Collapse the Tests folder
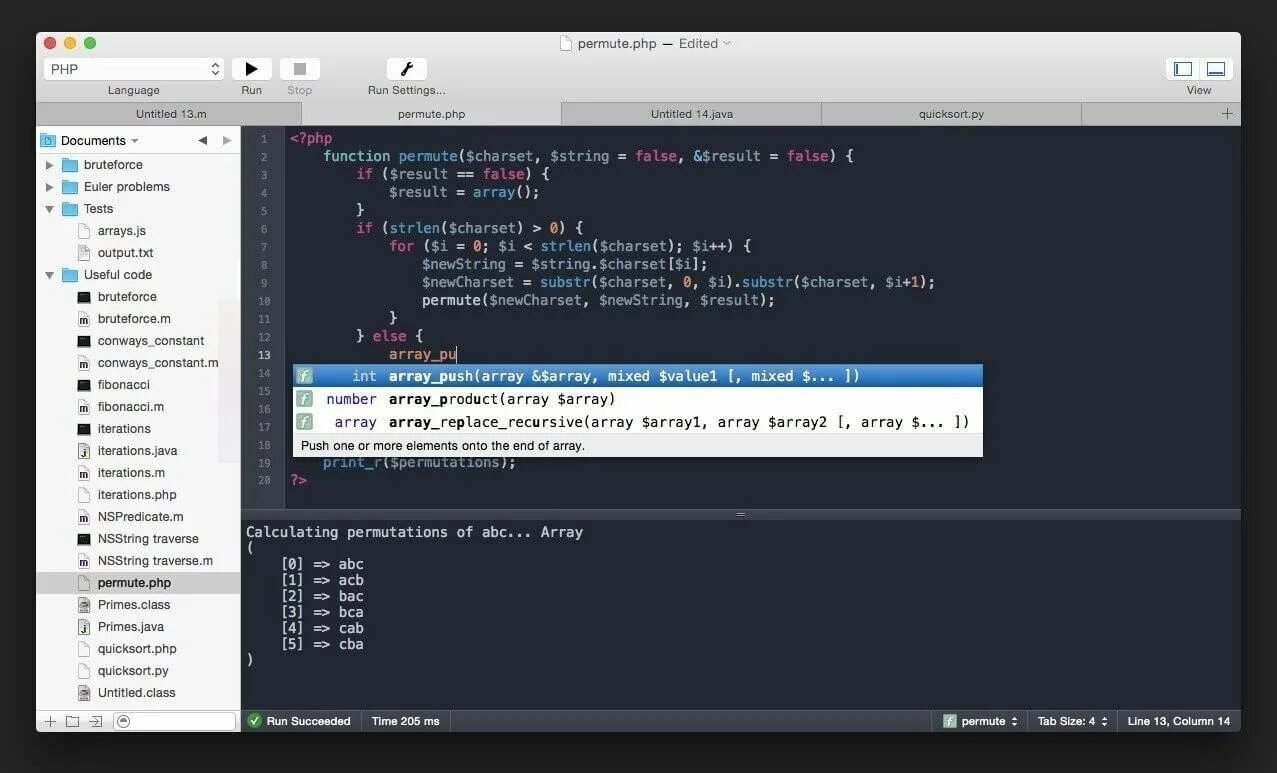1277x773 pixels. [x=49, y=209]
